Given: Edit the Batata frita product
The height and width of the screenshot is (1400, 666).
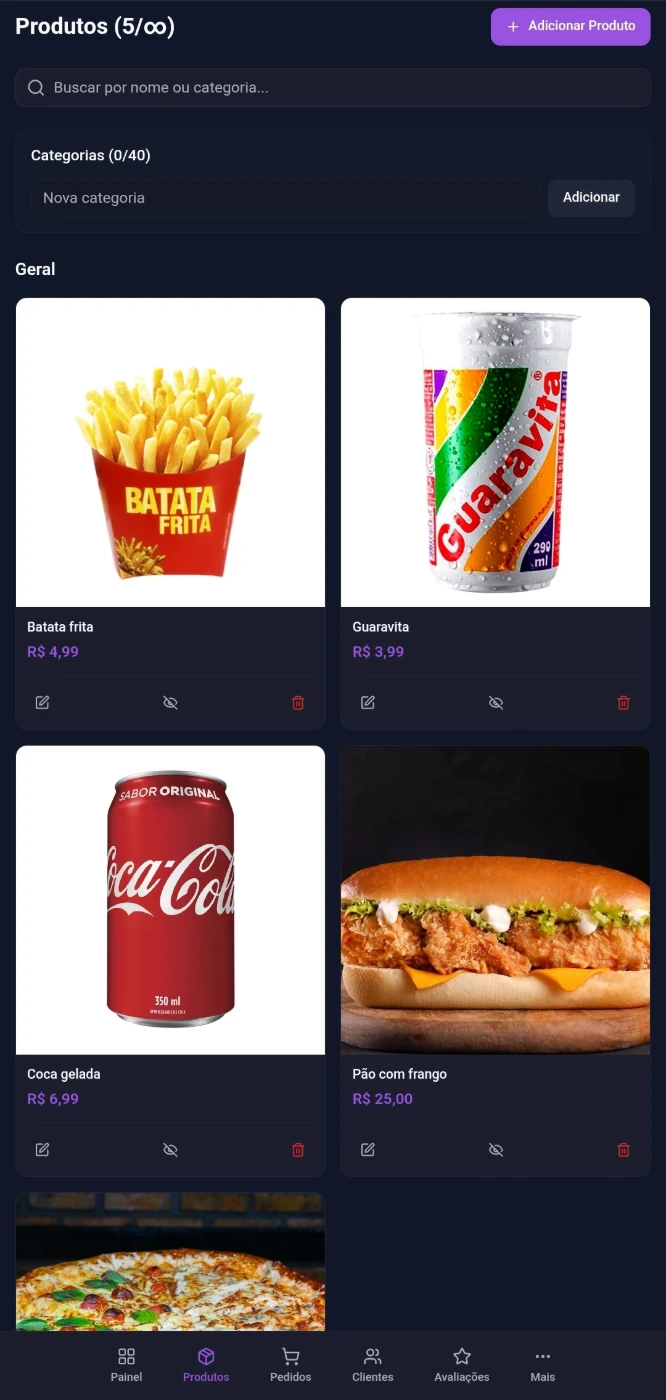Looking at the screenshot, I should coord(42,703).
